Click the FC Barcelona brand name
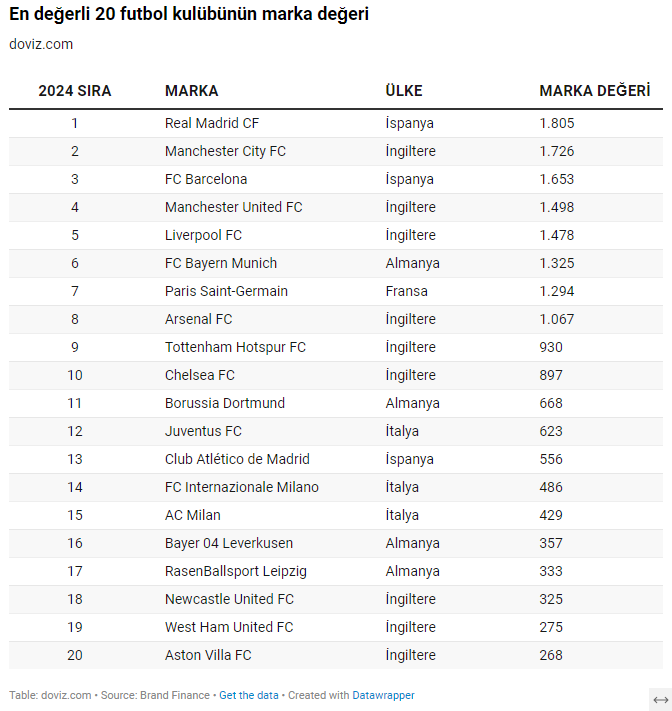The image size is (672, 711). [206, 179]
